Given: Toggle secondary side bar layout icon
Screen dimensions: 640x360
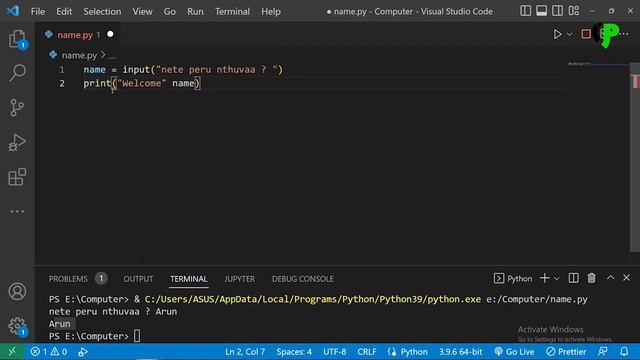Looking at the screenshot, I should pyautogui.click(x=558, y=11).
